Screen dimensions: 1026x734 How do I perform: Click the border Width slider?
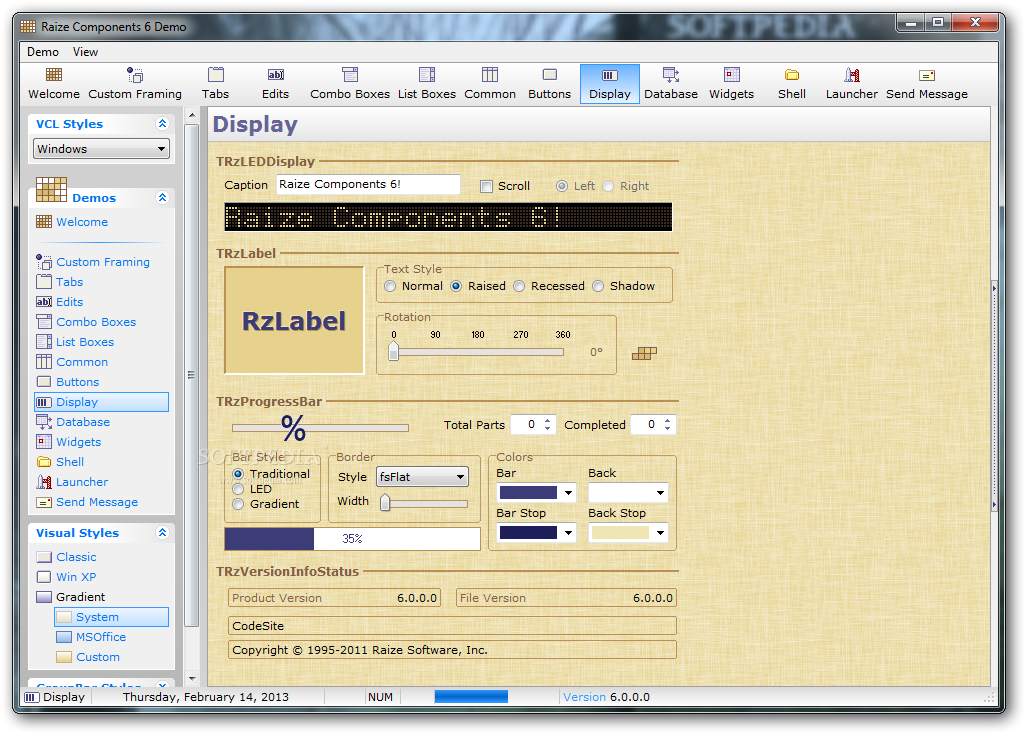coord(425,502)
